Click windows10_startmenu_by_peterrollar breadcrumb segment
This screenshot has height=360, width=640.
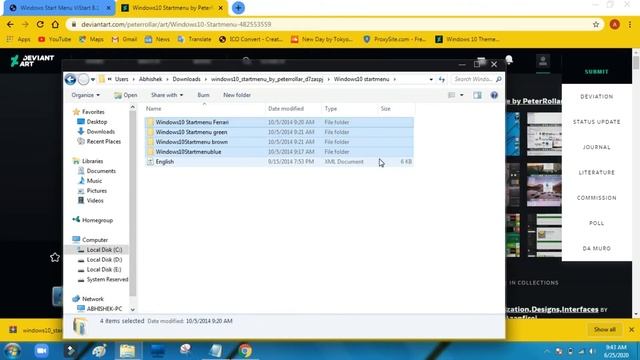(x=267, y=79)
